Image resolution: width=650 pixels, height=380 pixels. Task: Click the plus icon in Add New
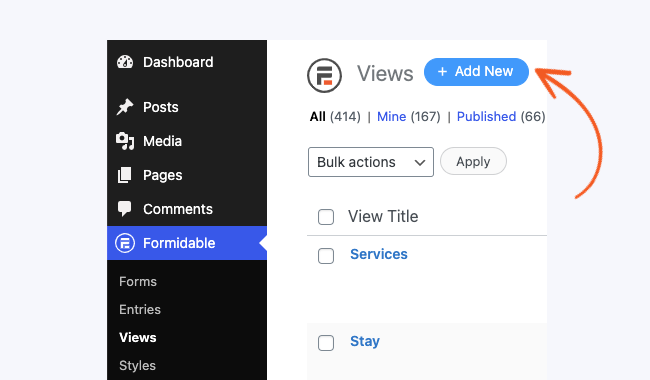click(442, 72)
